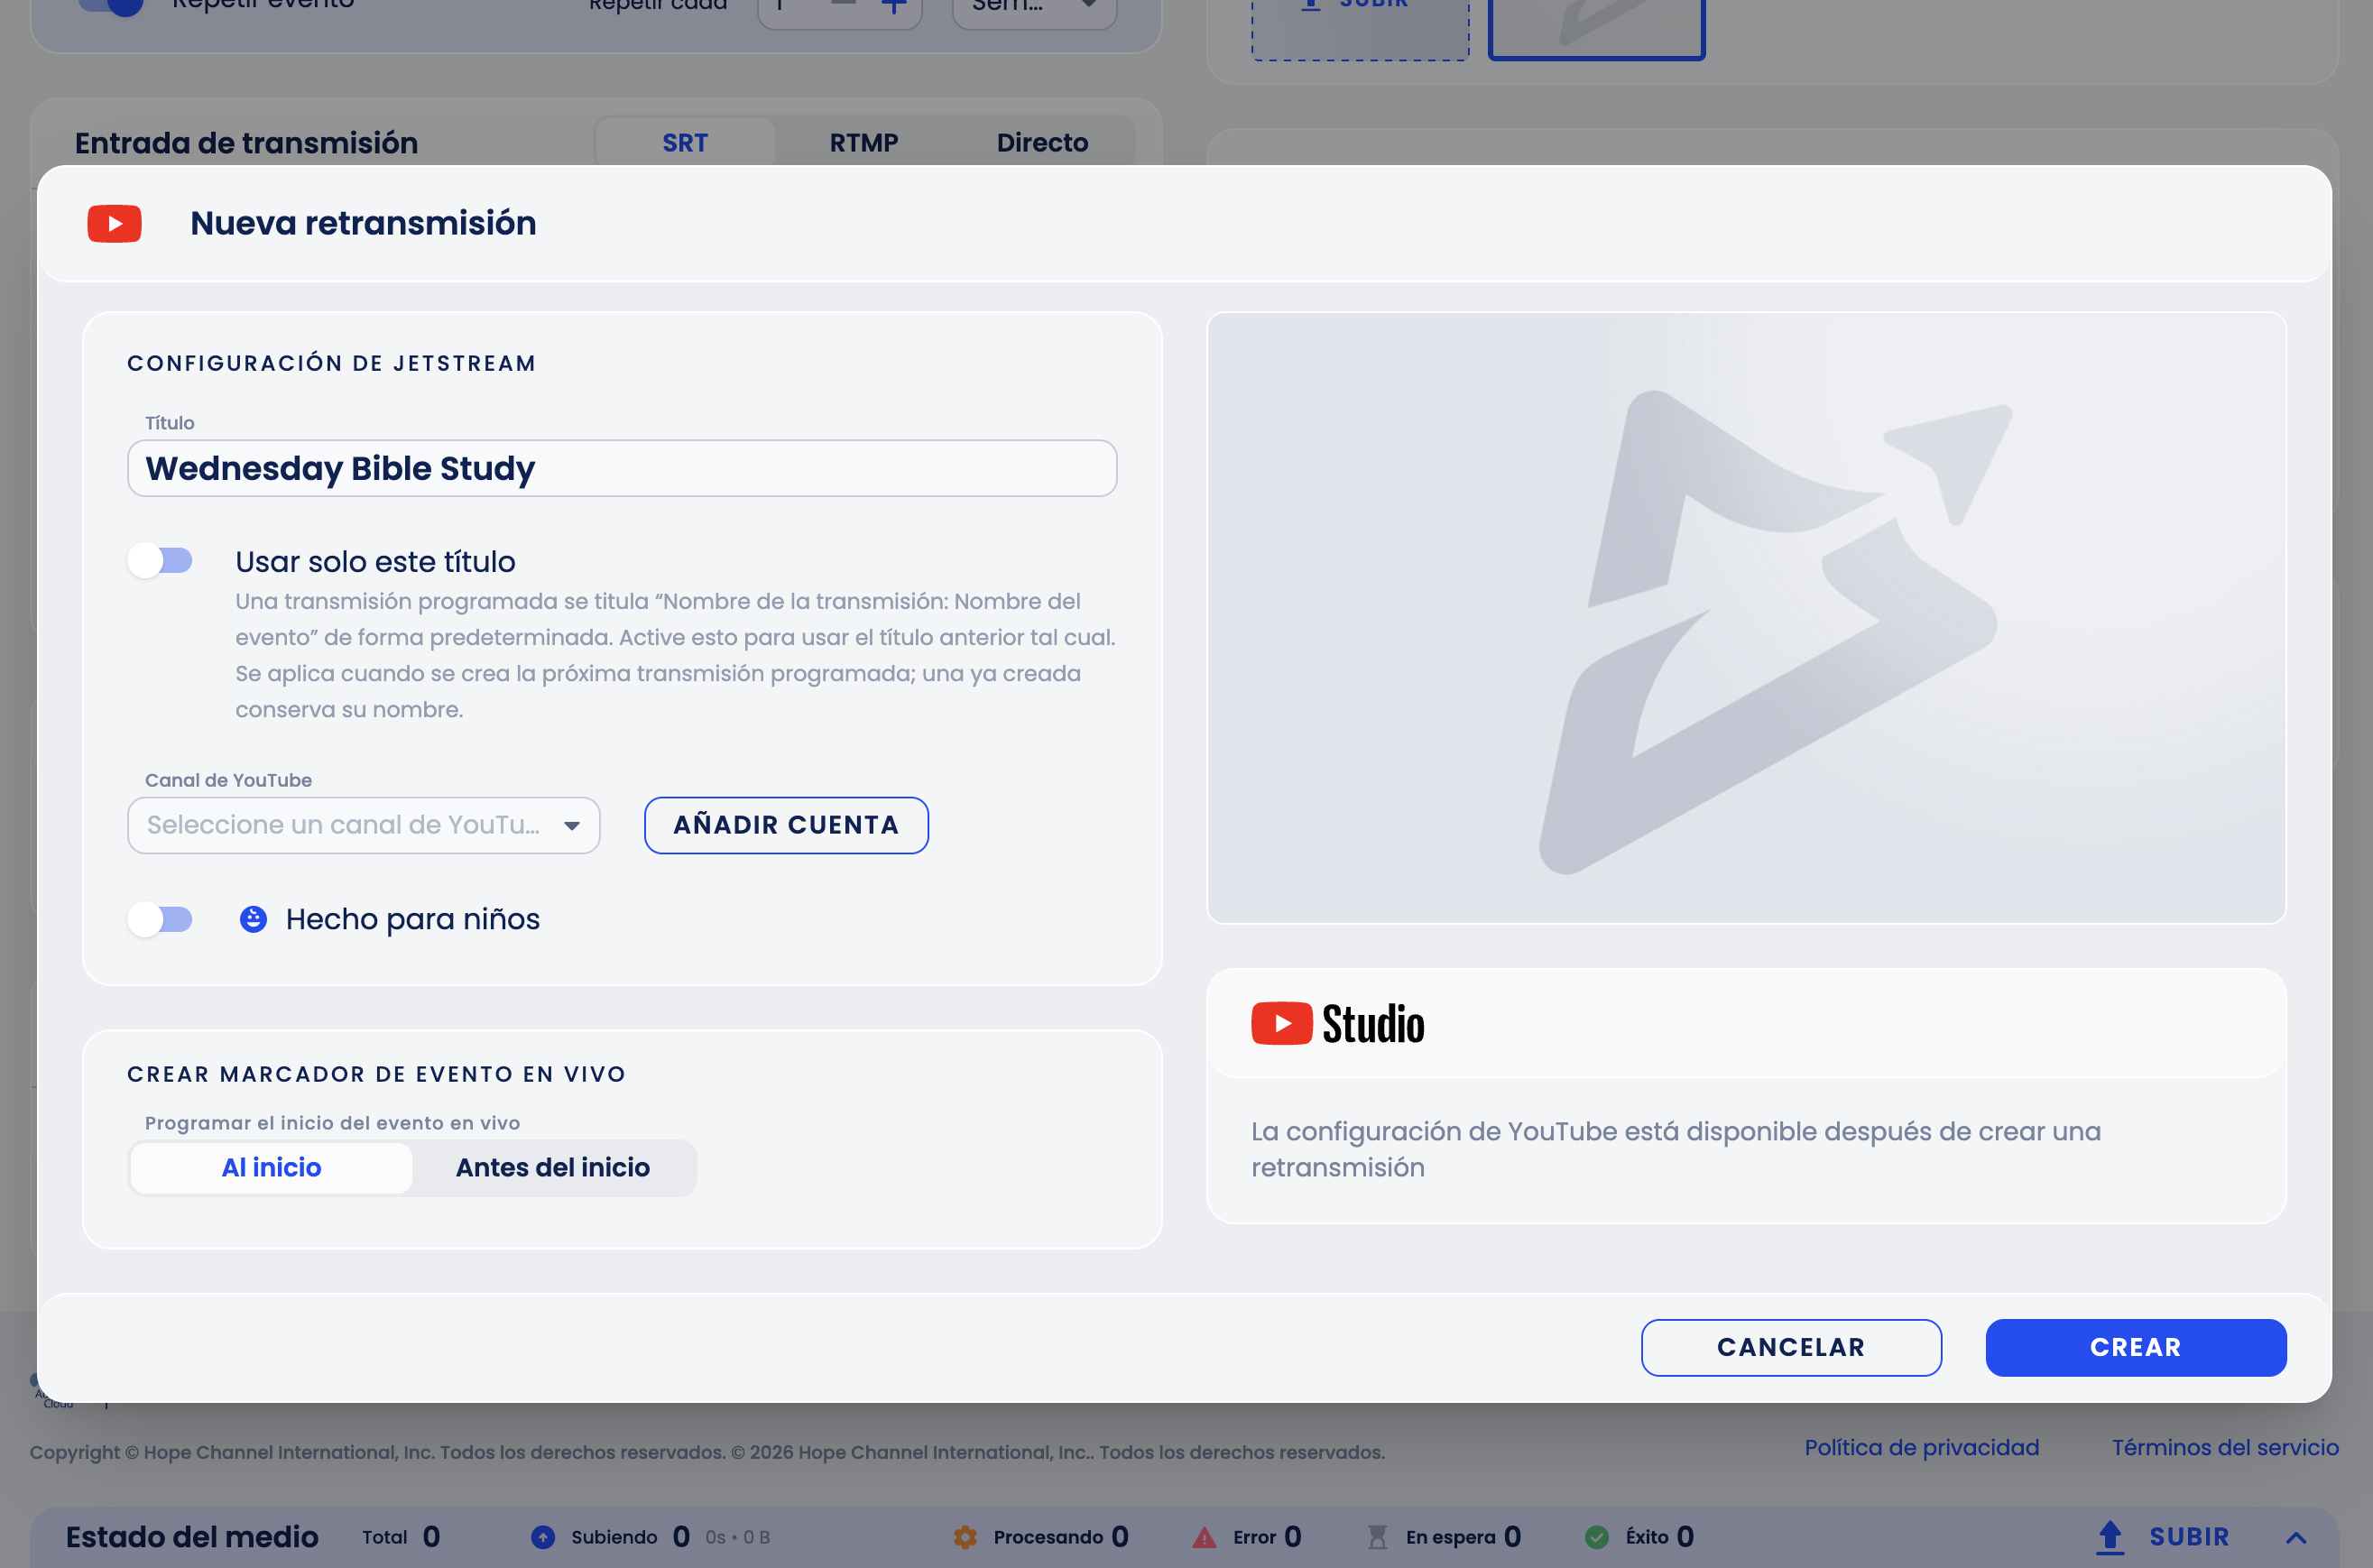Switch to Directo tab in background

(x=1042, y=143)
